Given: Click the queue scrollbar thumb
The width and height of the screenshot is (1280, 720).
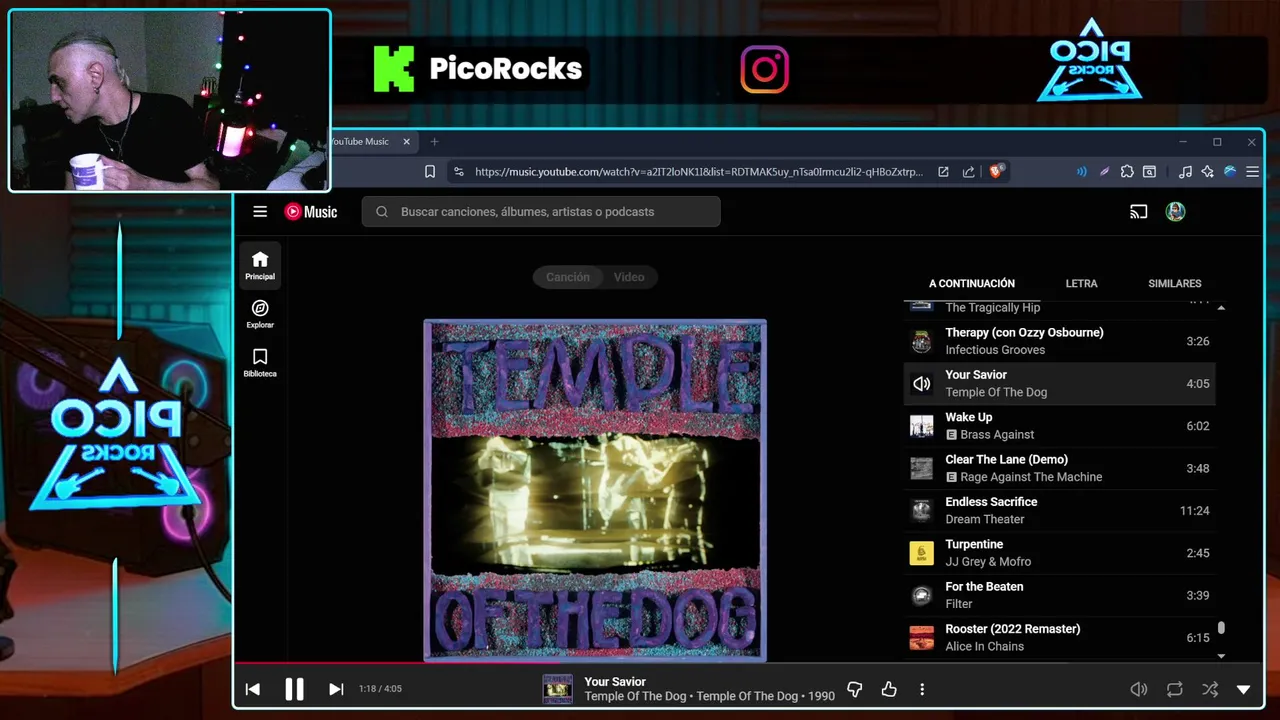Looking at the screenshot, I should pos(1221,628).
